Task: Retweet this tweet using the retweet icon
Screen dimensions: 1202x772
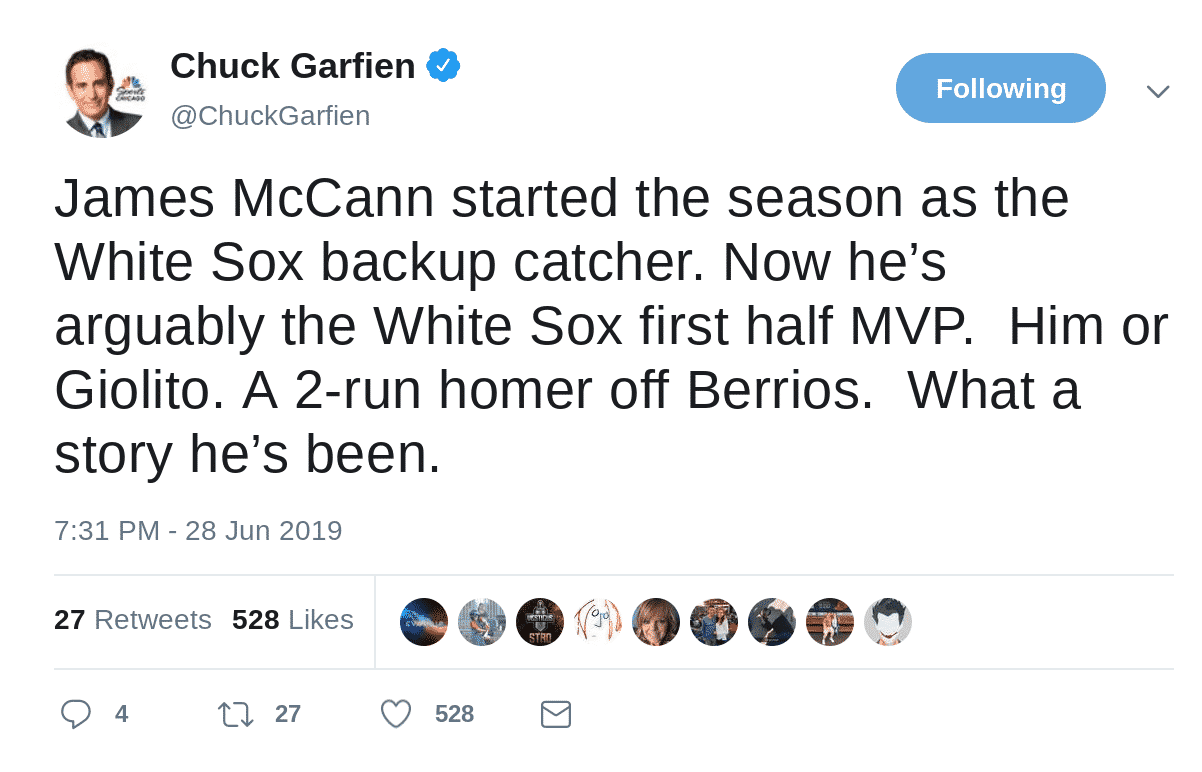Action: coord(236,714)
